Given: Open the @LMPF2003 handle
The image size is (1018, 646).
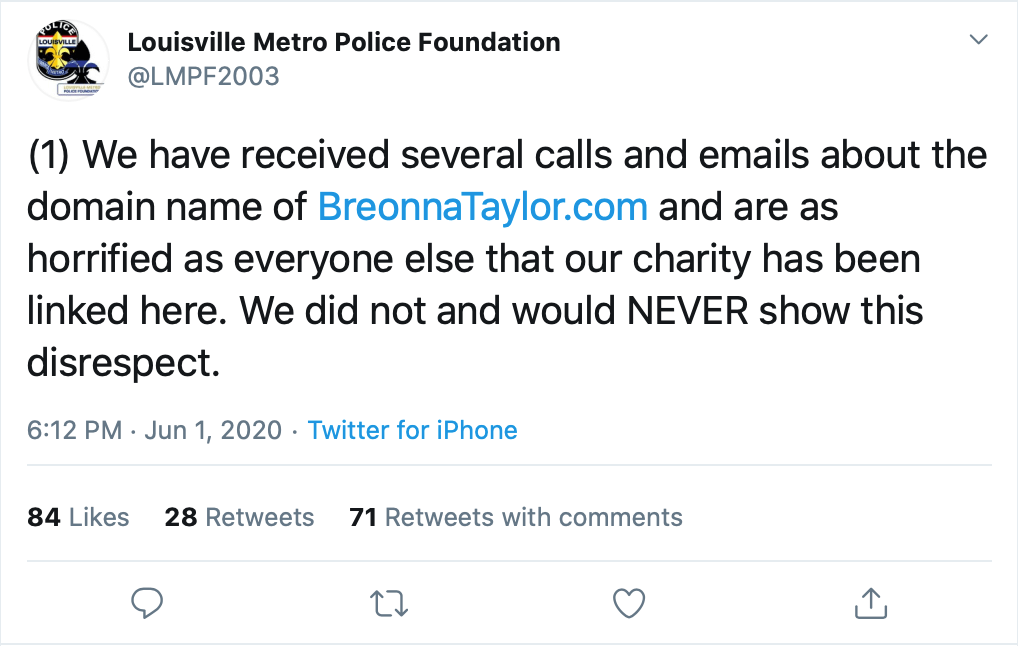Looking at the screenshot, I should coord(203,77).
